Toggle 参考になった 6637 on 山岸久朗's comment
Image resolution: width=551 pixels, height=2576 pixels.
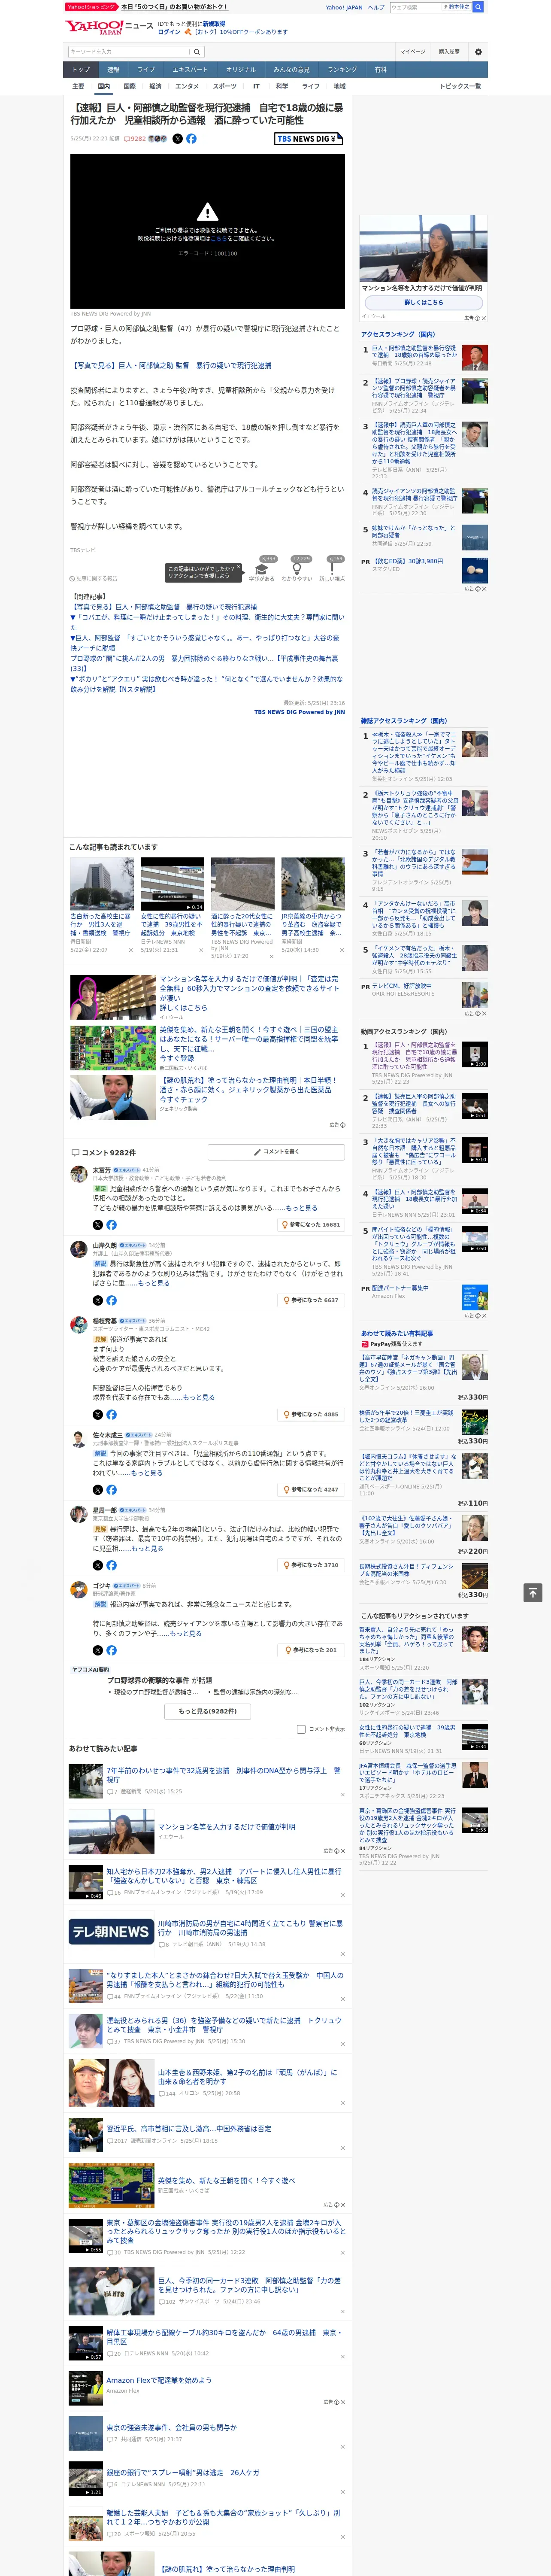pos(311,1300)
